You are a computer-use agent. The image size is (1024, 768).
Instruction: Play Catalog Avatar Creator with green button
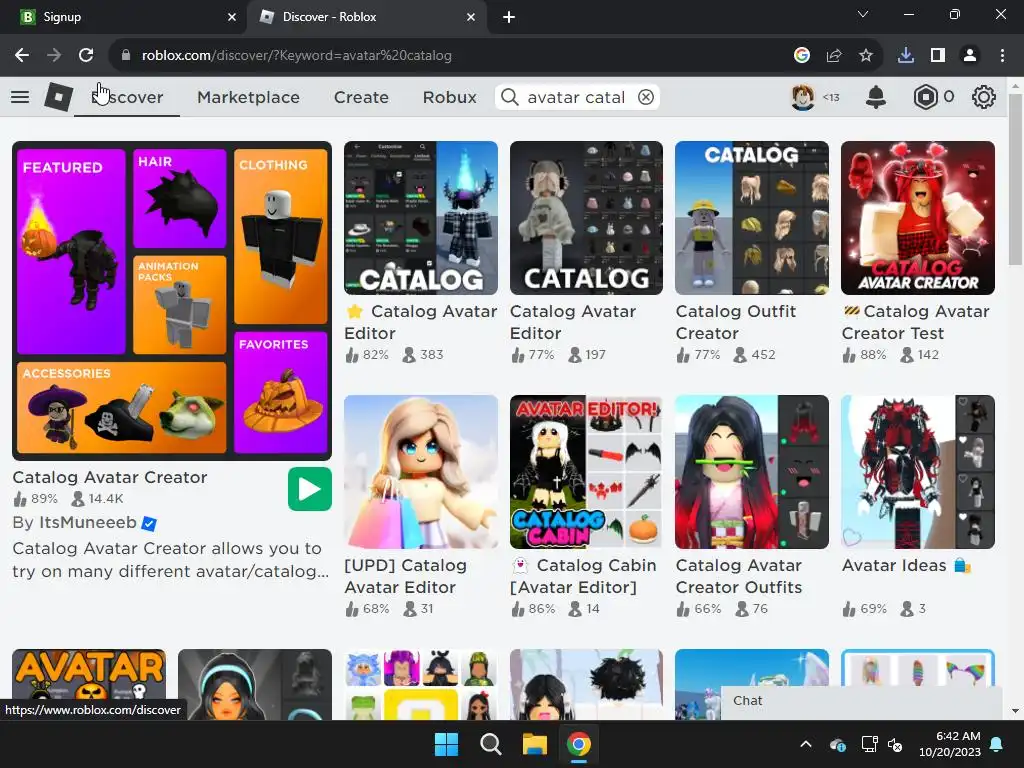(x=310, y=489)
